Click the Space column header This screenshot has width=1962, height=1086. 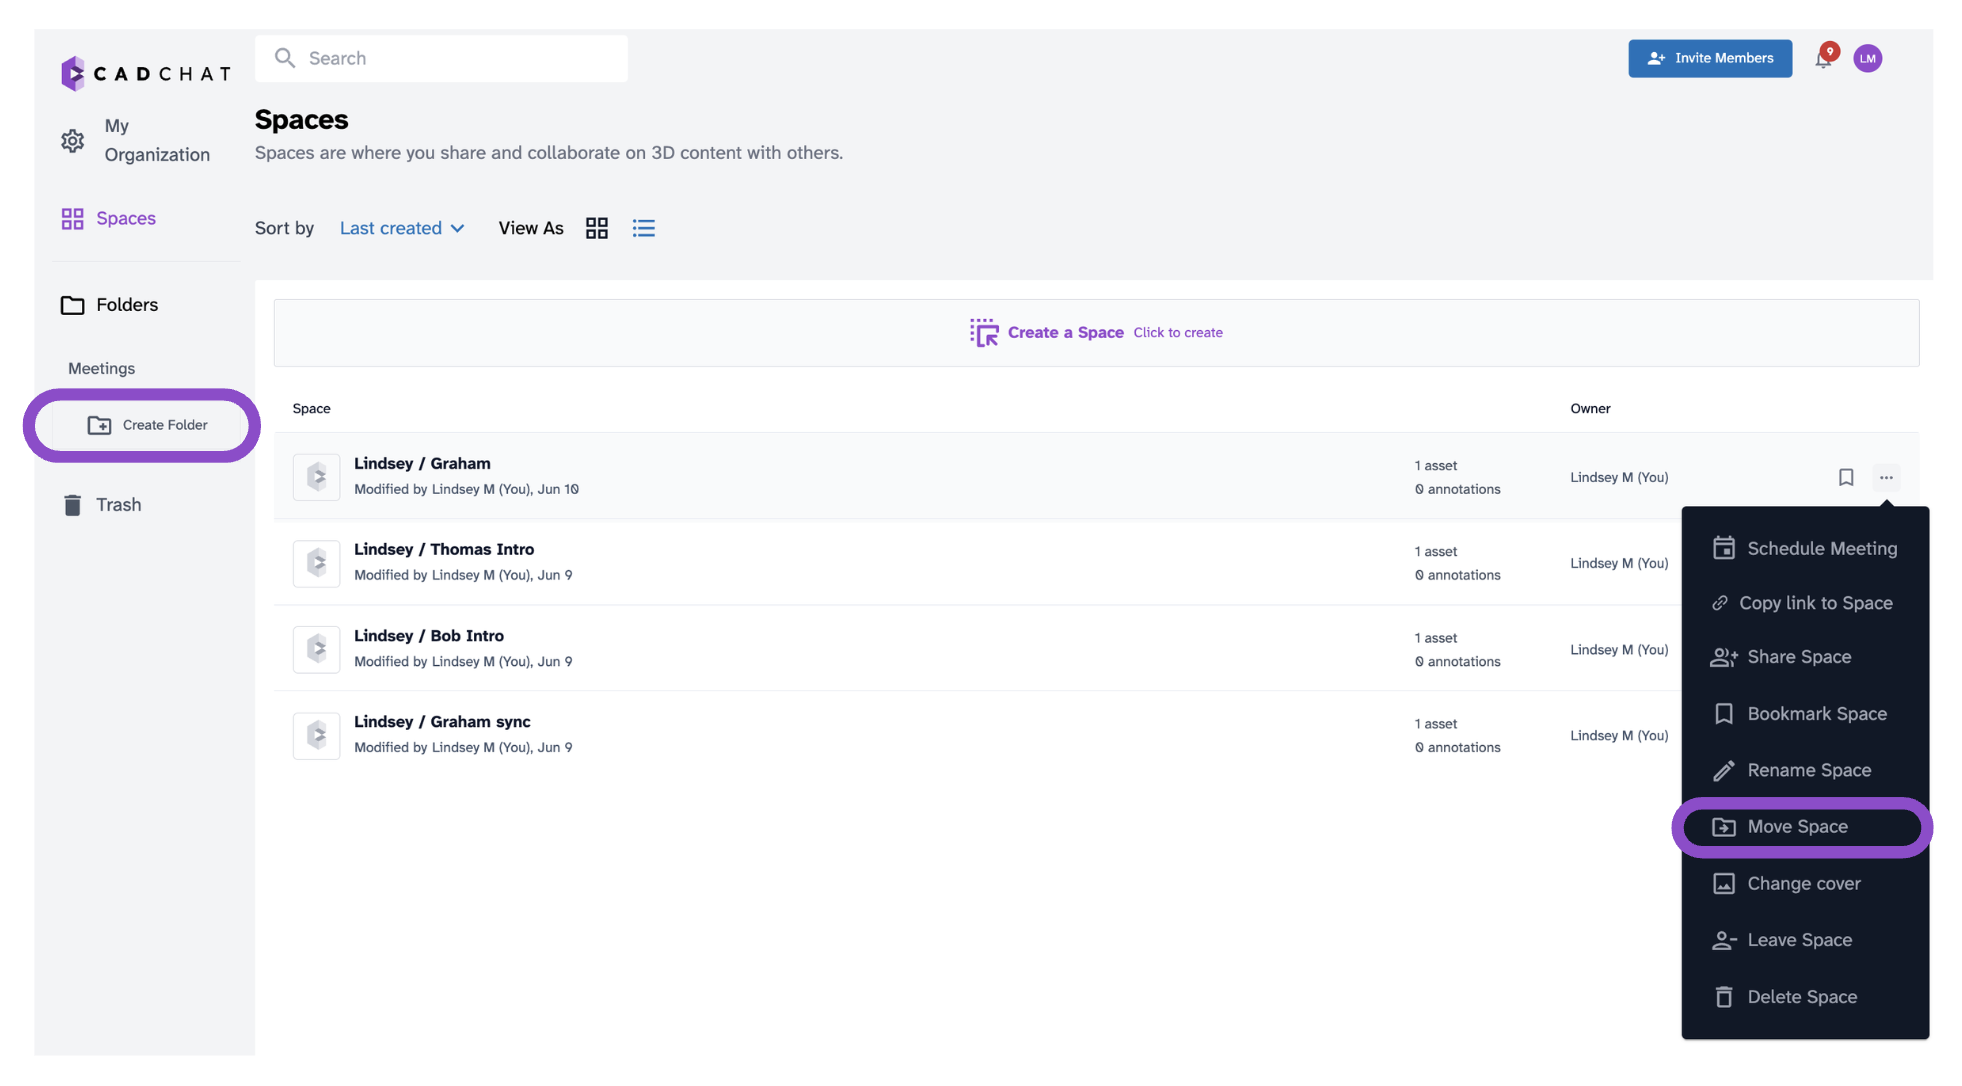coord(311,408)
